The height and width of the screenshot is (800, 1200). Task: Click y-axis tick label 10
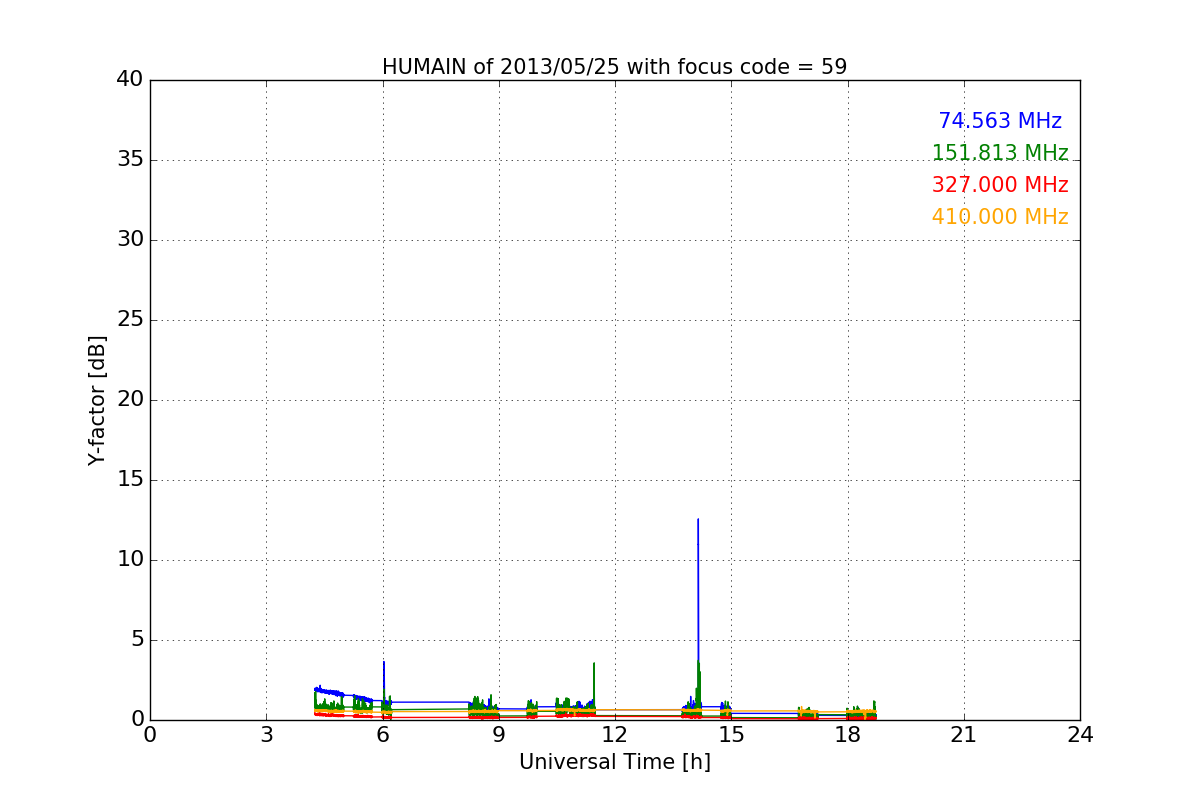point(130,559)
